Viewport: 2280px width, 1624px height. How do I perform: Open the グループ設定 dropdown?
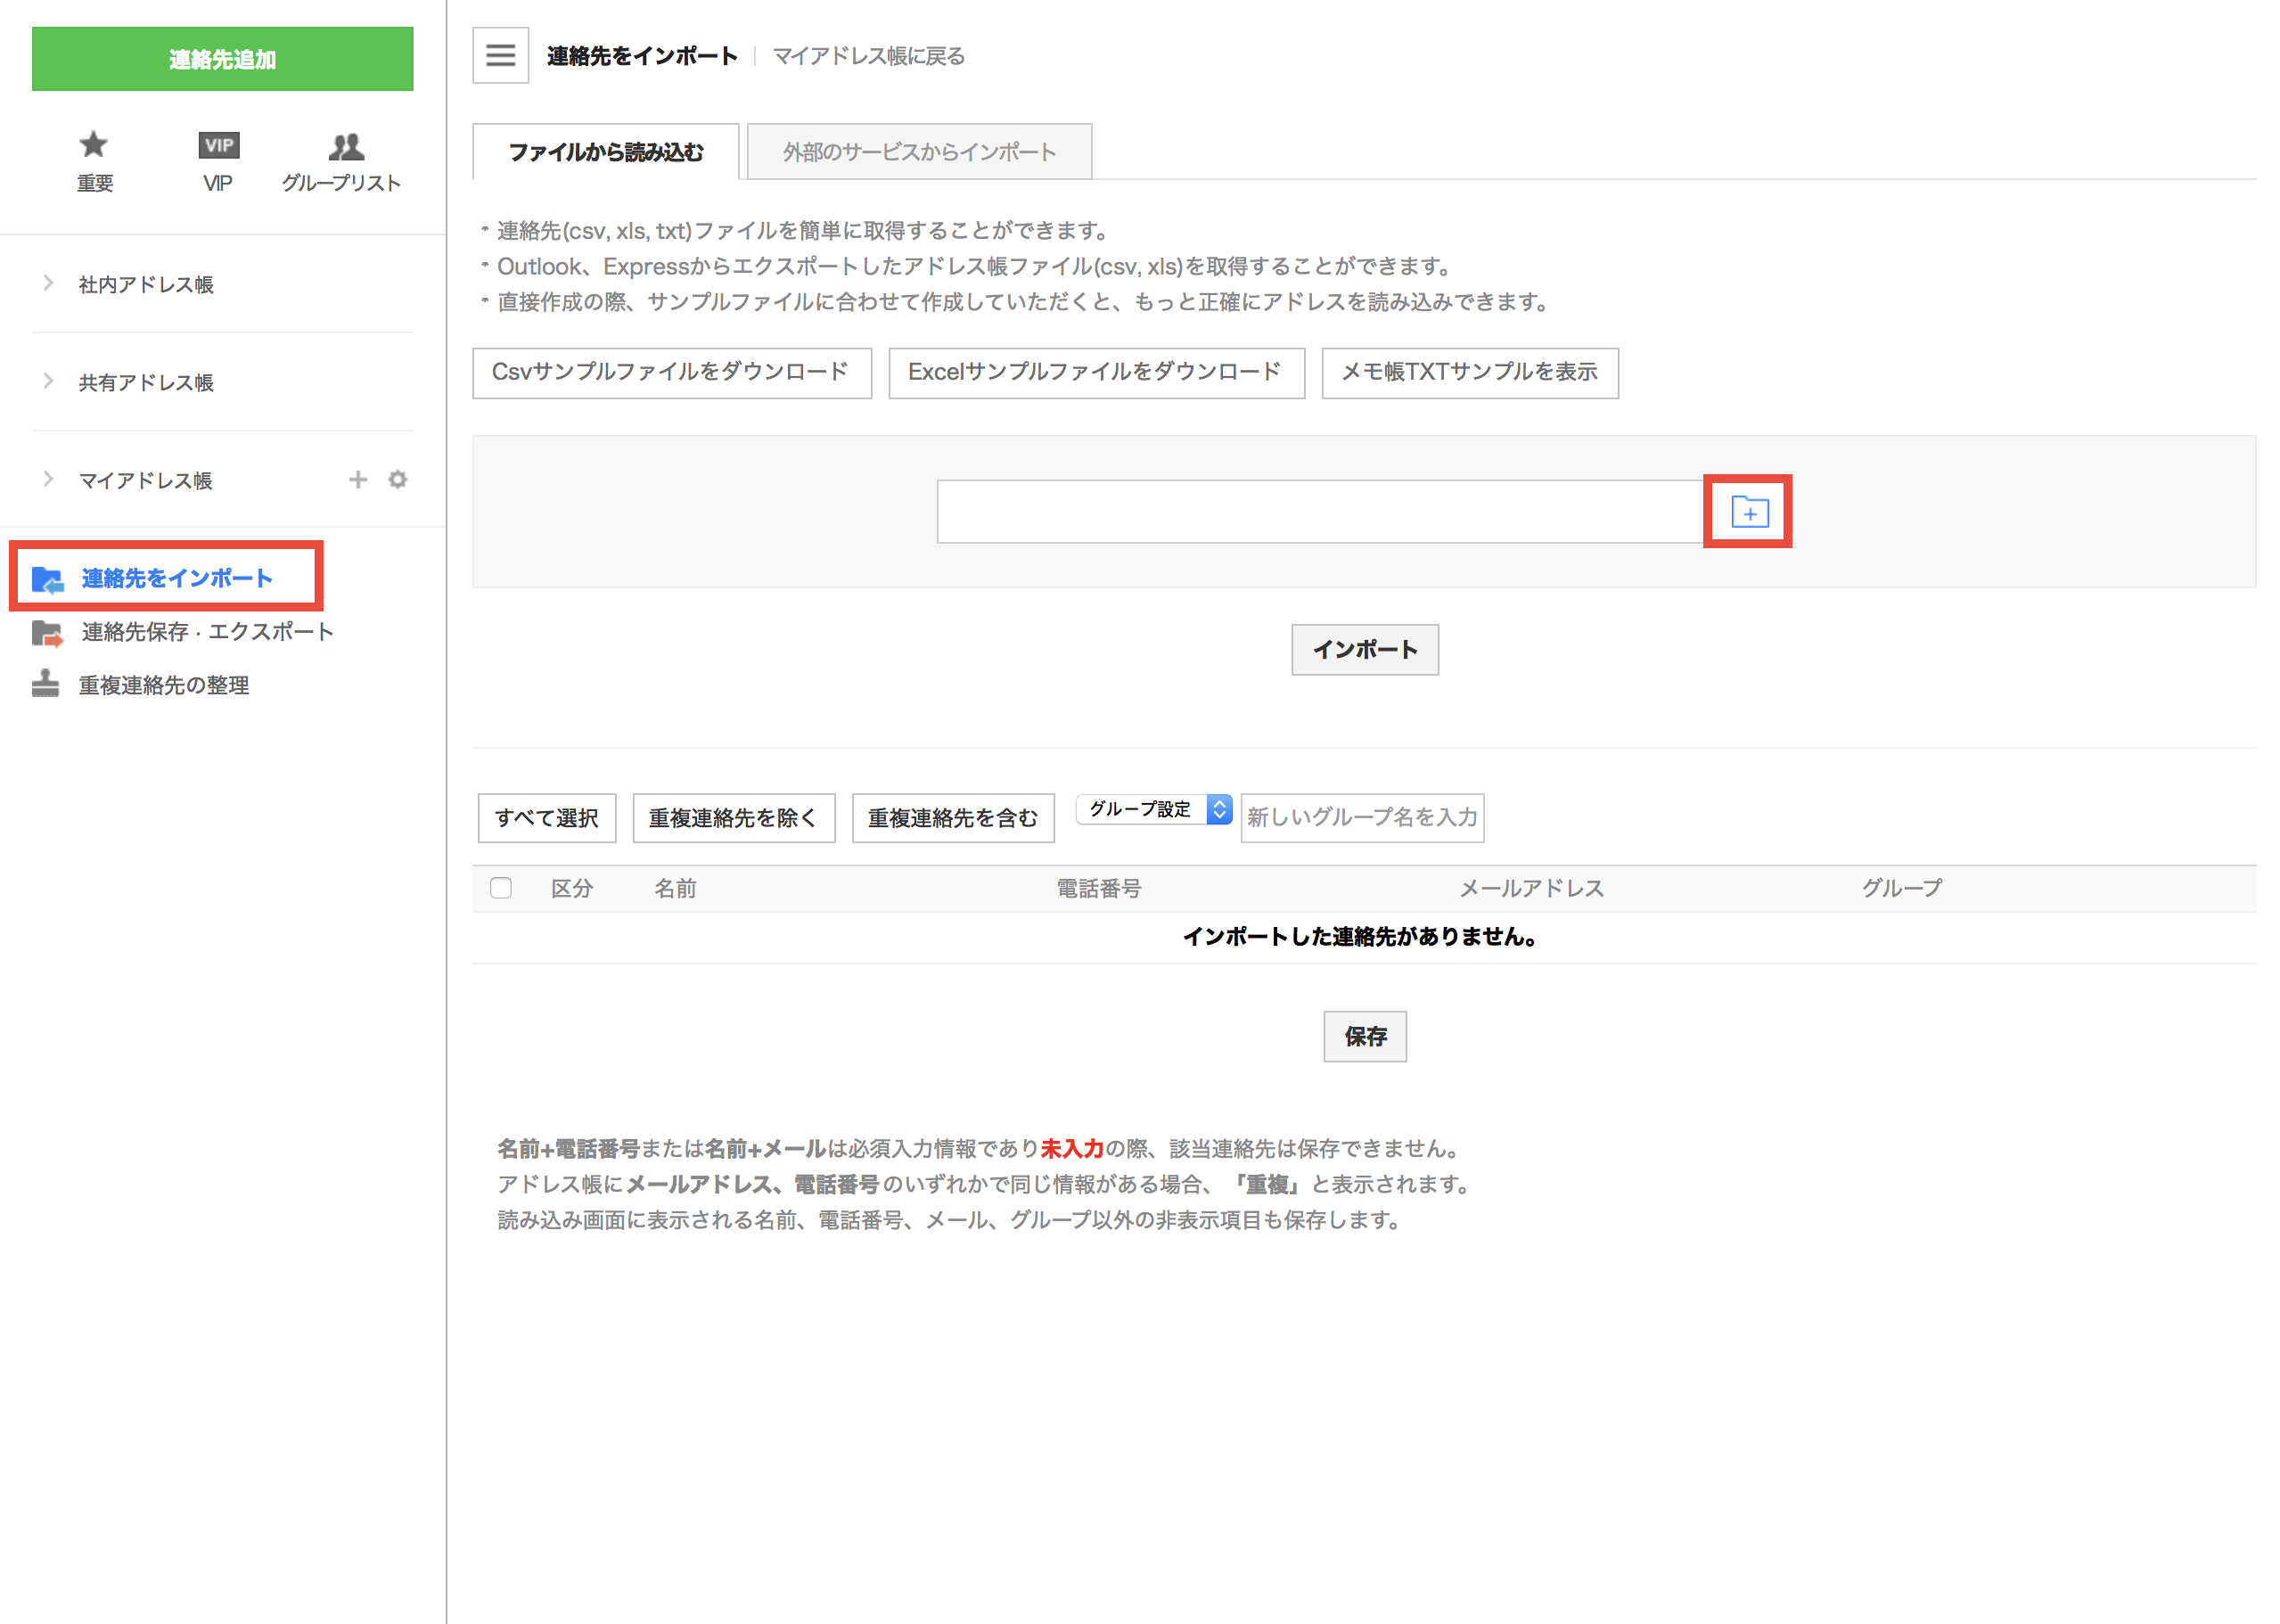click(x=1154, y=808)
